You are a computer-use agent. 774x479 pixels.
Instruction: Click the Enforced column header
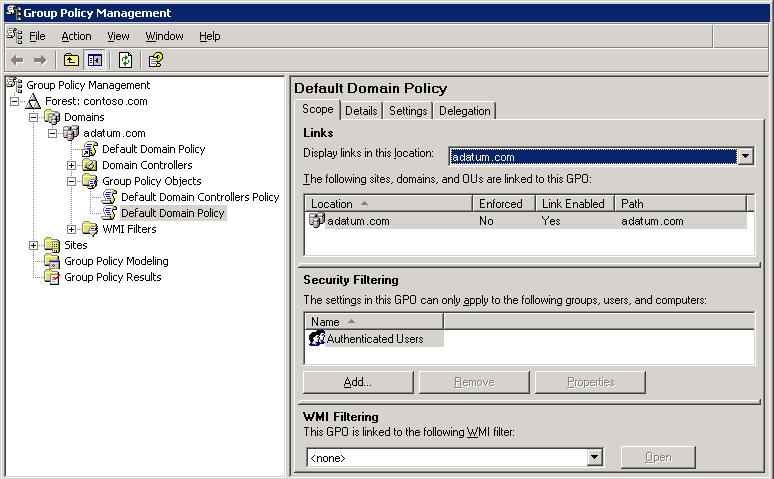(x=504, y=203)
